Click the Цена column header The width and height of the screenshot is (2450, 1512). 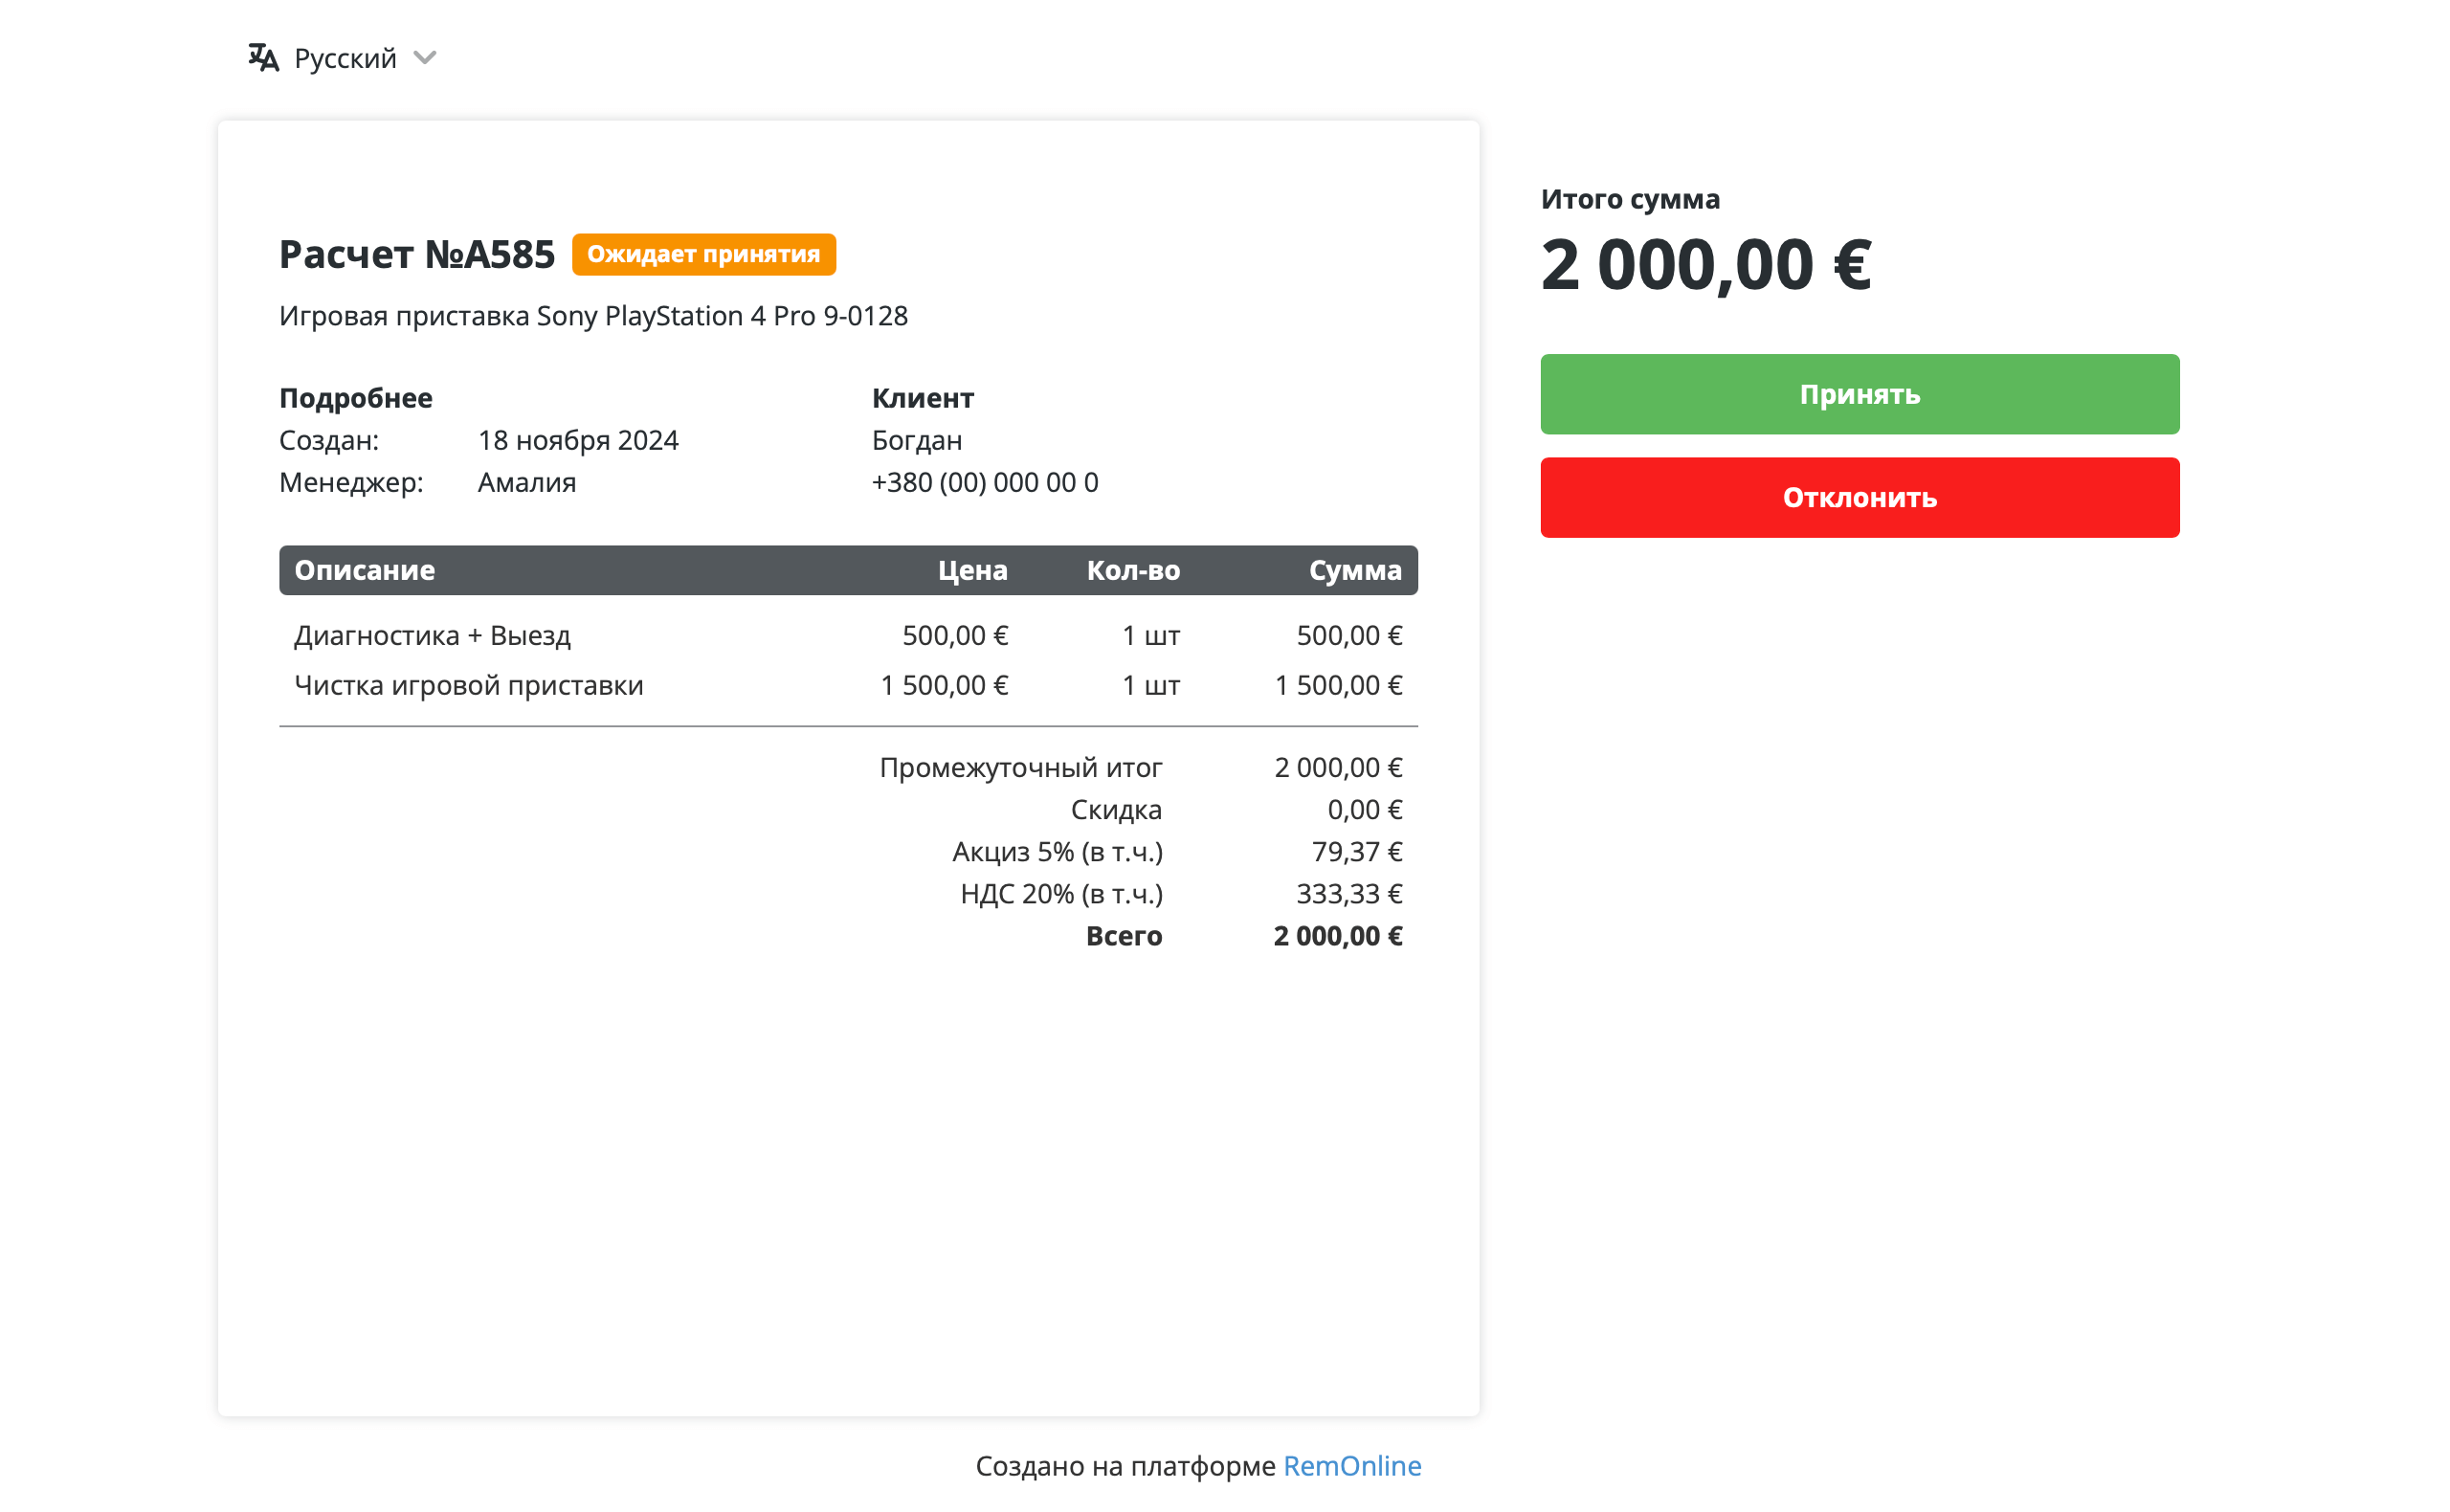[x=972, y=570]
